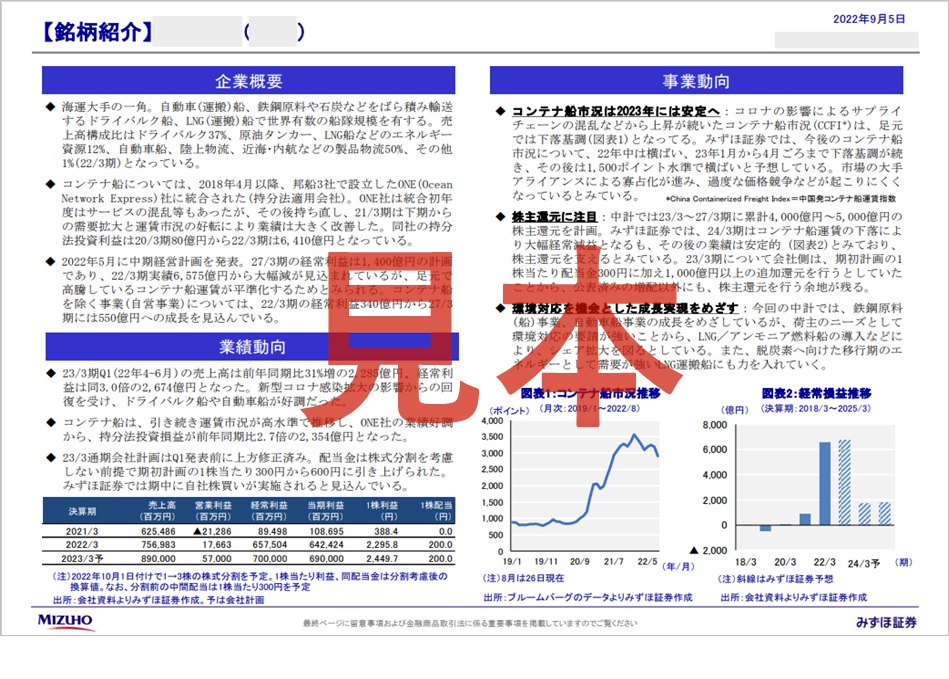Screen dimensions: 949x679
Task: Click EPS value 2,295.8
Action: [x=382, y=545]
